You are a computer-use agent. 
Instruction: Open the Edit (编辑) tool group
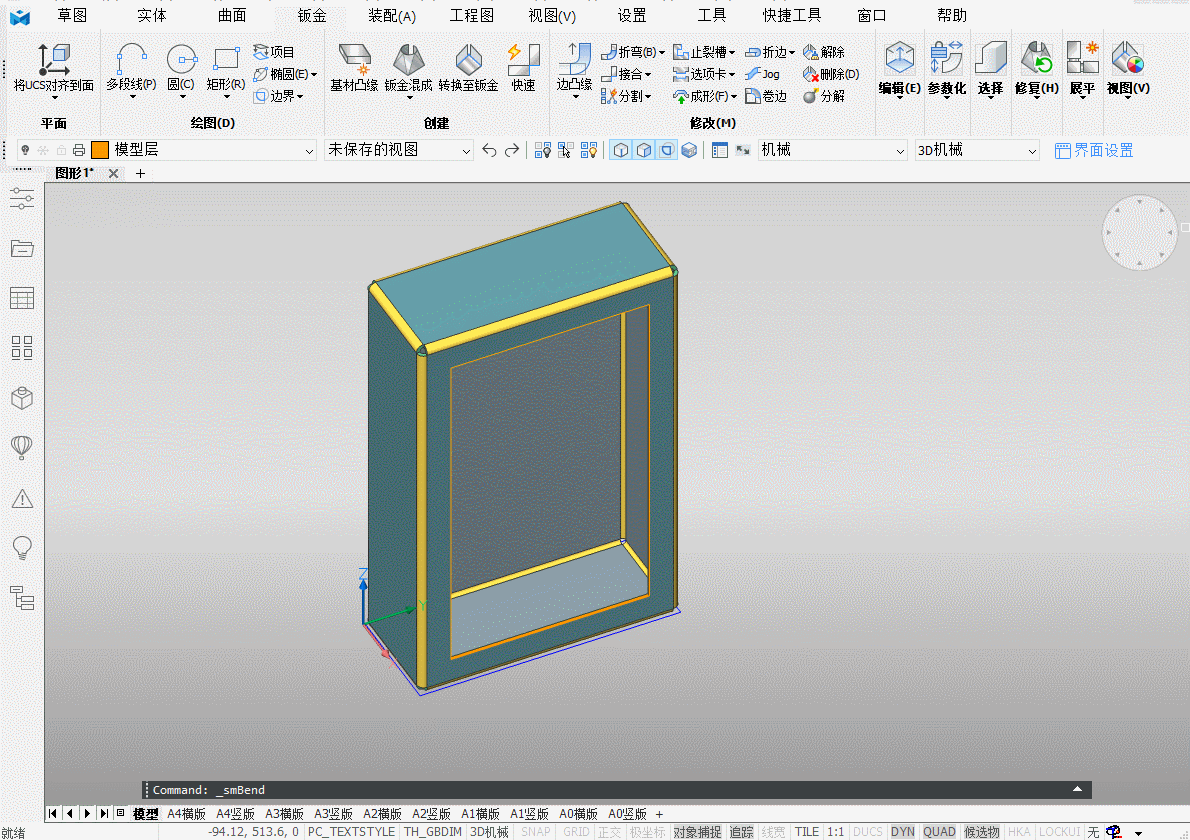900,70
